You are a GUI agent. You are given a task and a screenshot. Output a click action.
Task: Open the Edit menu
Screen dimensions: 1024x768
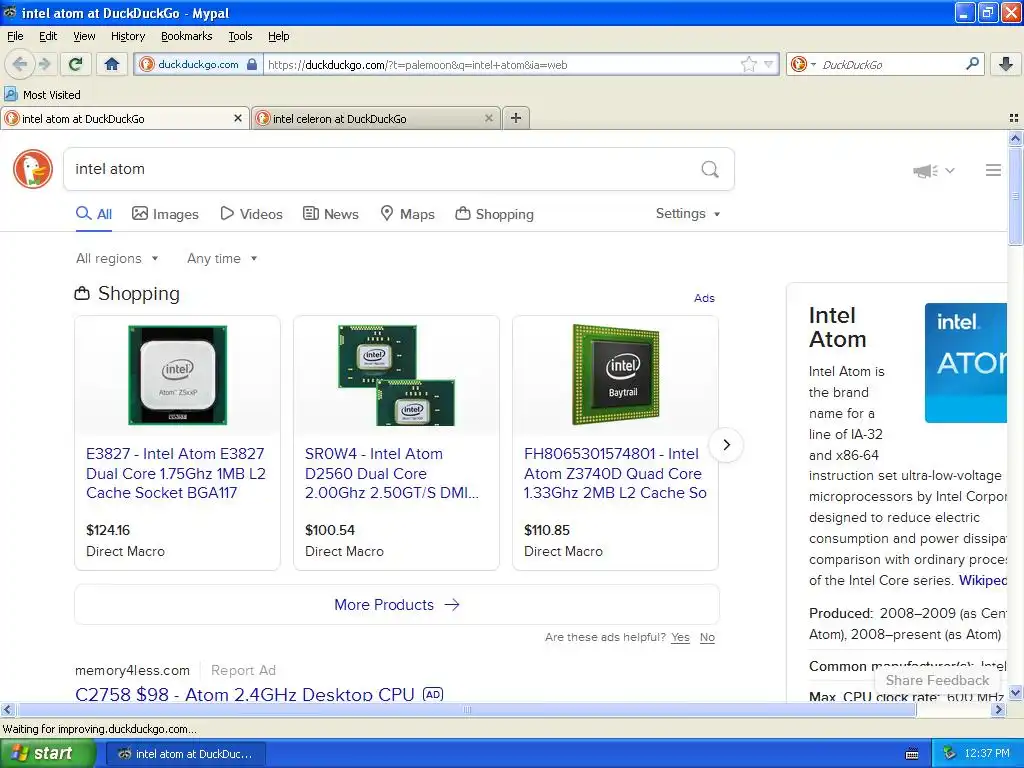(x=48, y=36)
